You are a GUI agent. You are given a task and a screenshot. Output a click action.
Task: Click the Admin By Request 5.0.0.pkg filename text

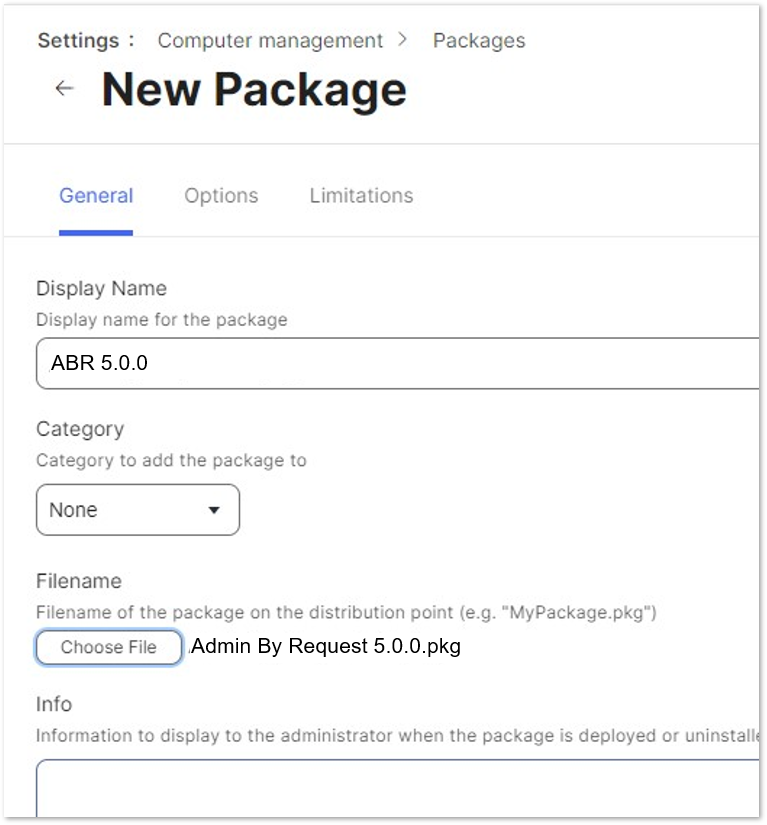pyautogui.click(x=326, y=646)
